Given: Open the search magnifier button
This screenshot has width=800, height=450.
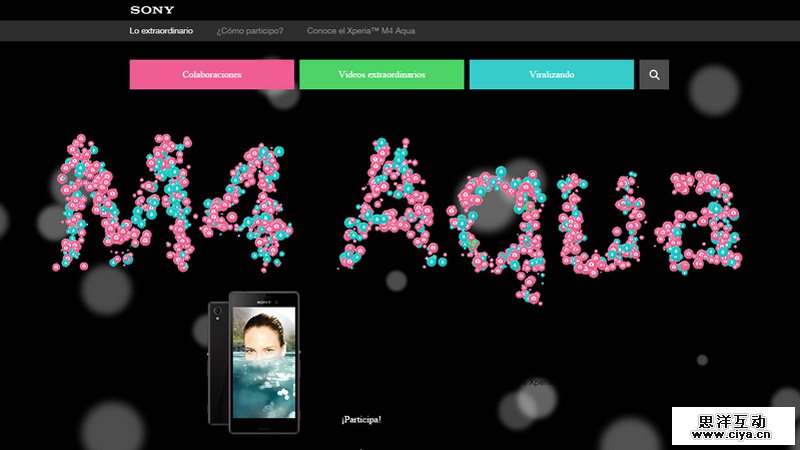Looking at the screenshot, I should pyautogui.click(x=654, y=74).
